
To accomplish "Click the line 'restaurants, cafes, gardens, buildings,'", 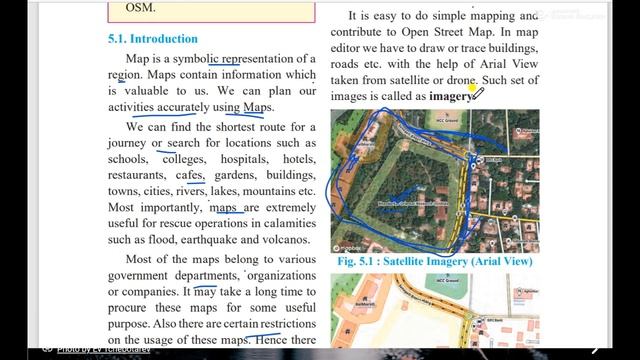I will coord(212,175).
